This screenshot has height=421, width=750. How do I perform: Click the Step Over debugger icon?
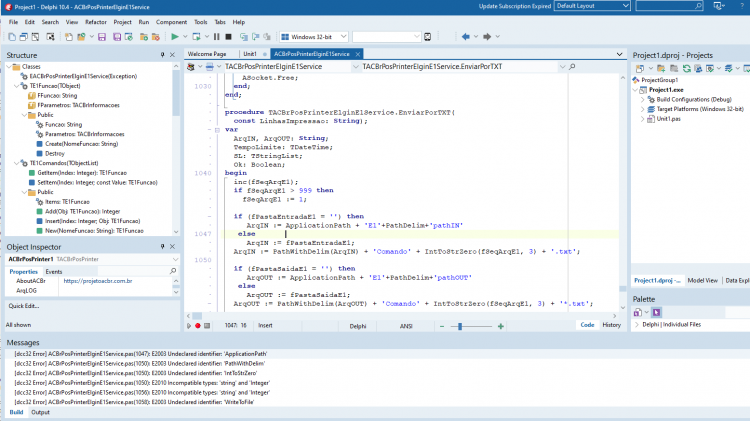tap(255, 37)
